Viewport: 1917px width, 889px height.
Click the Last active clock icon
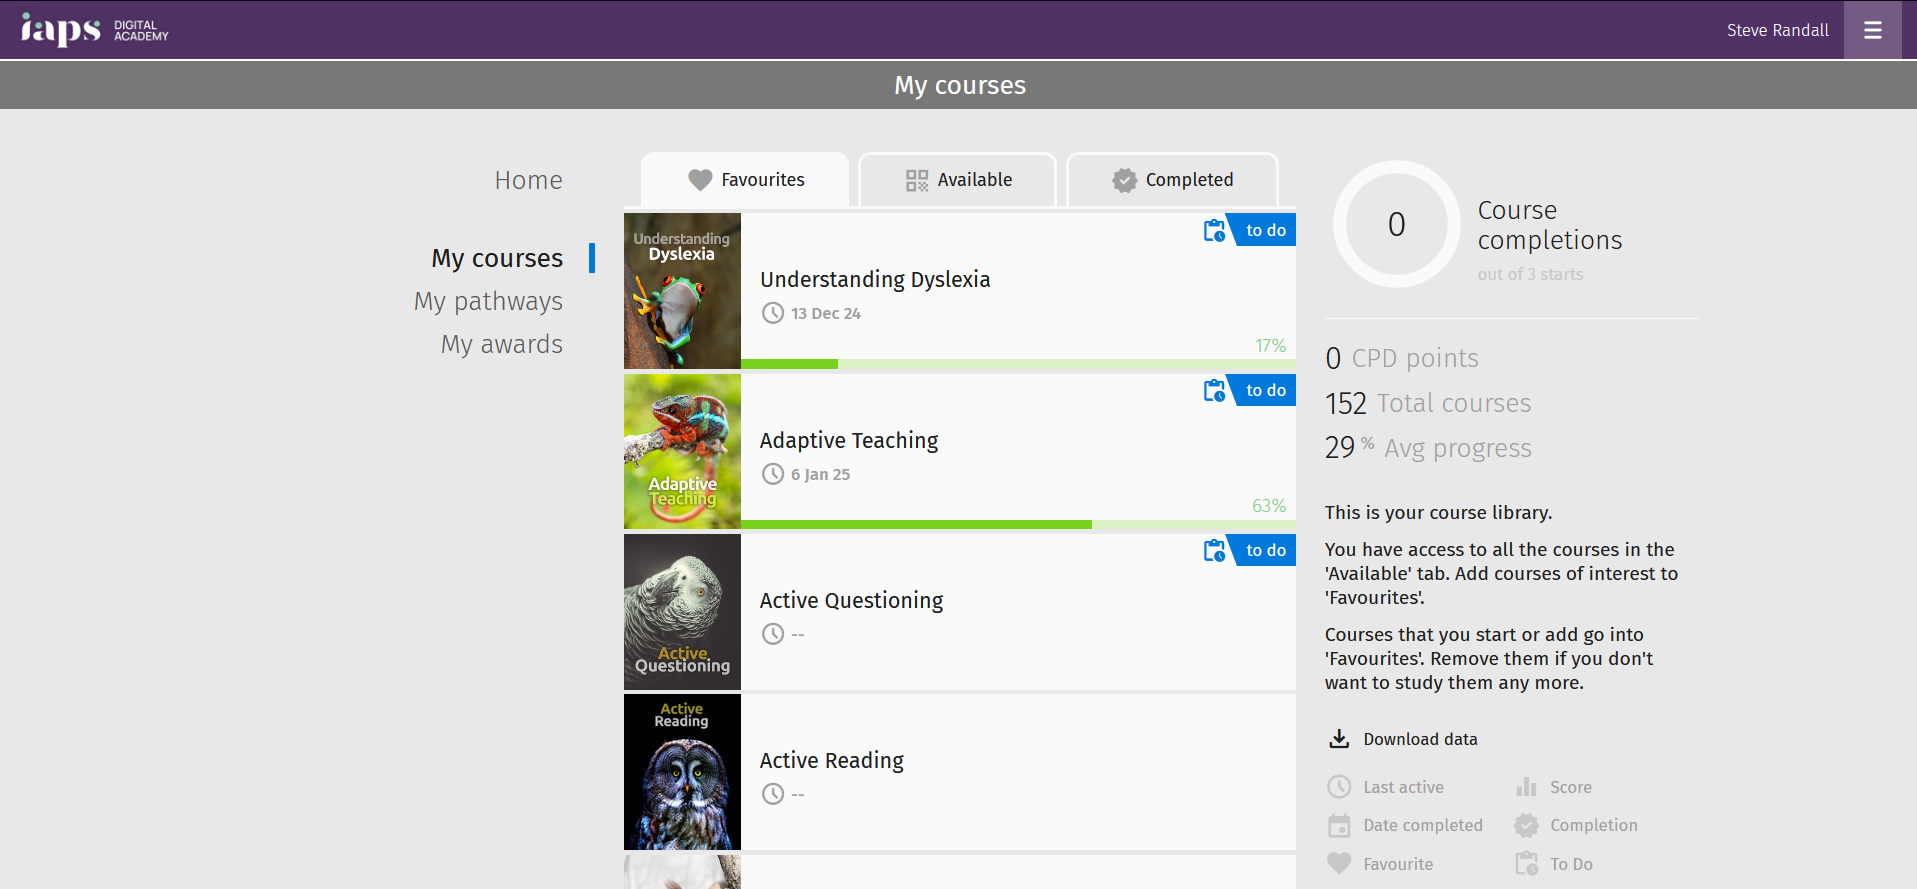point(1339,787)
